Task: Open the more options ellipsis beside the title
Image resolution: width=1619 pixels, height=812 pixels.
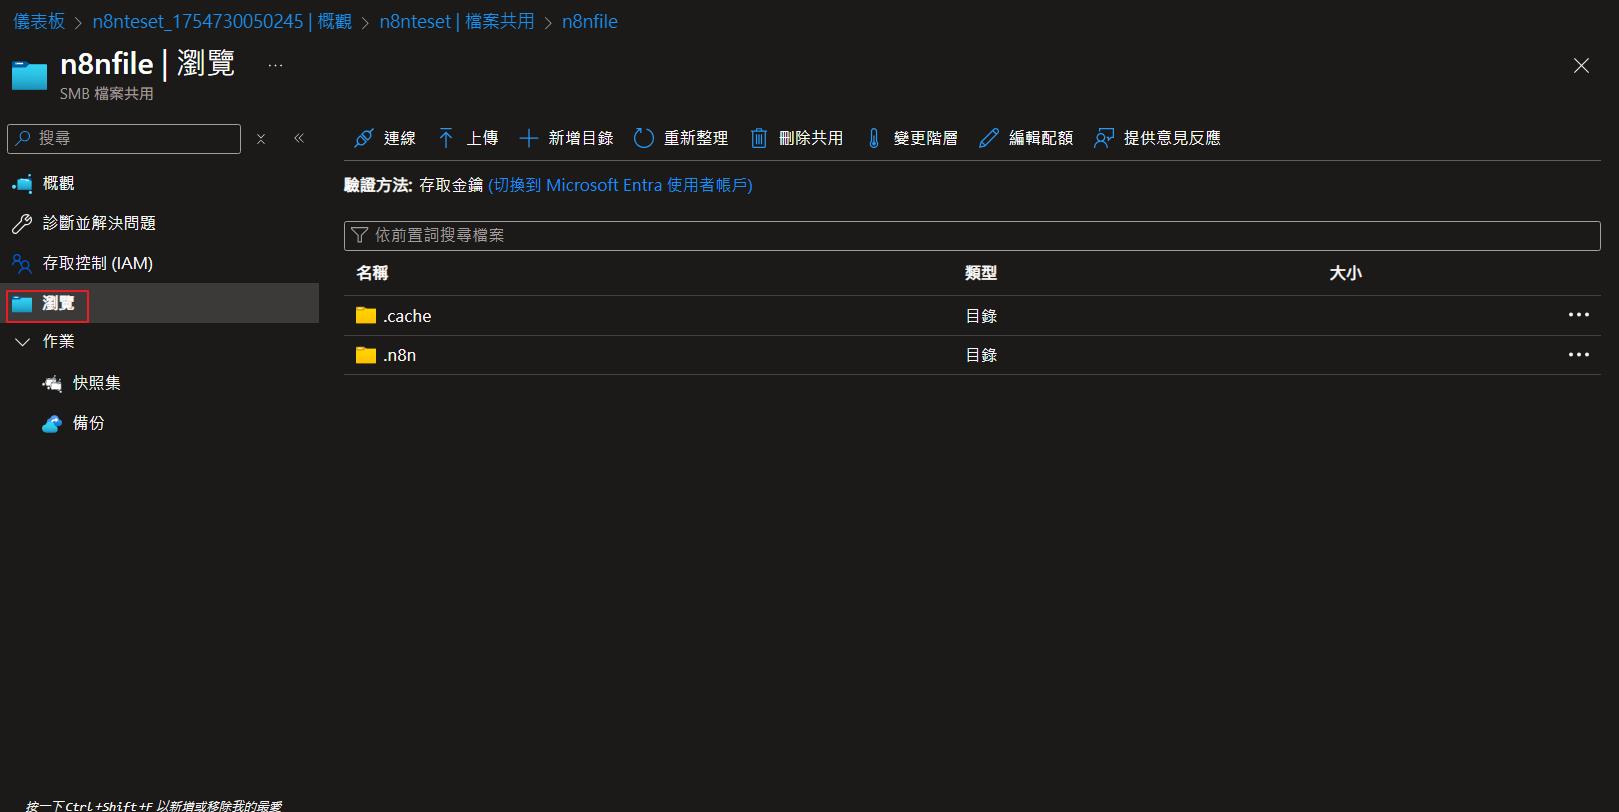Action: point(276,66)
